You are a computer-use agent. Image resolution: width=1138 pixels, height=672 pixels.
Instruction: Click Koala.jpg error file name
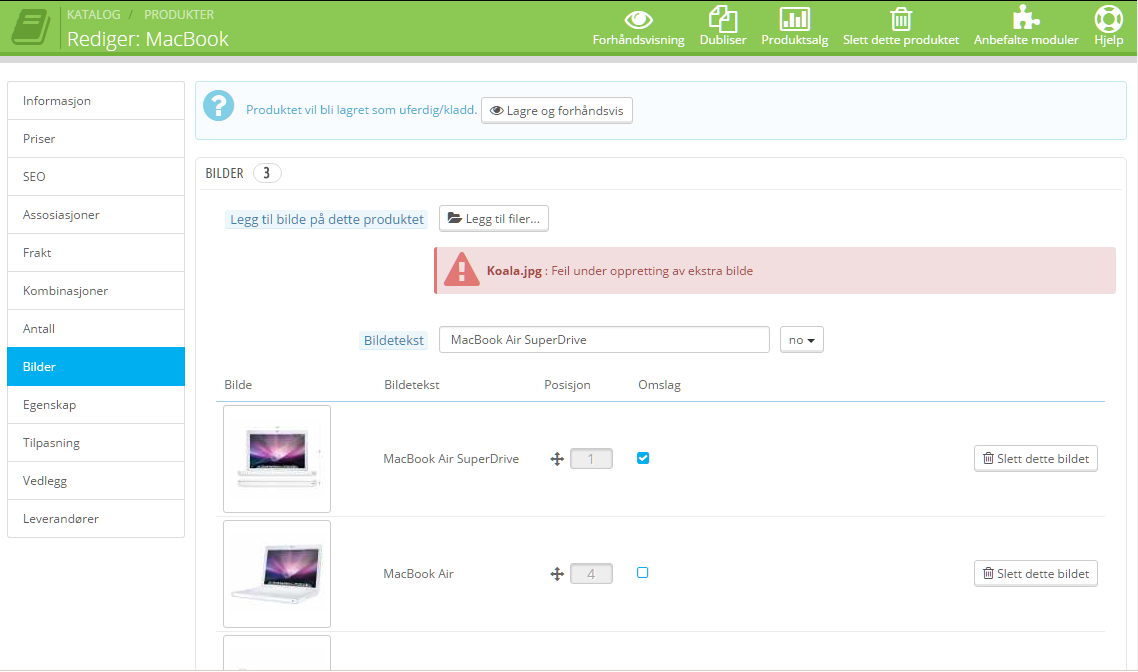pyautogui.click(x=514, y=271)
